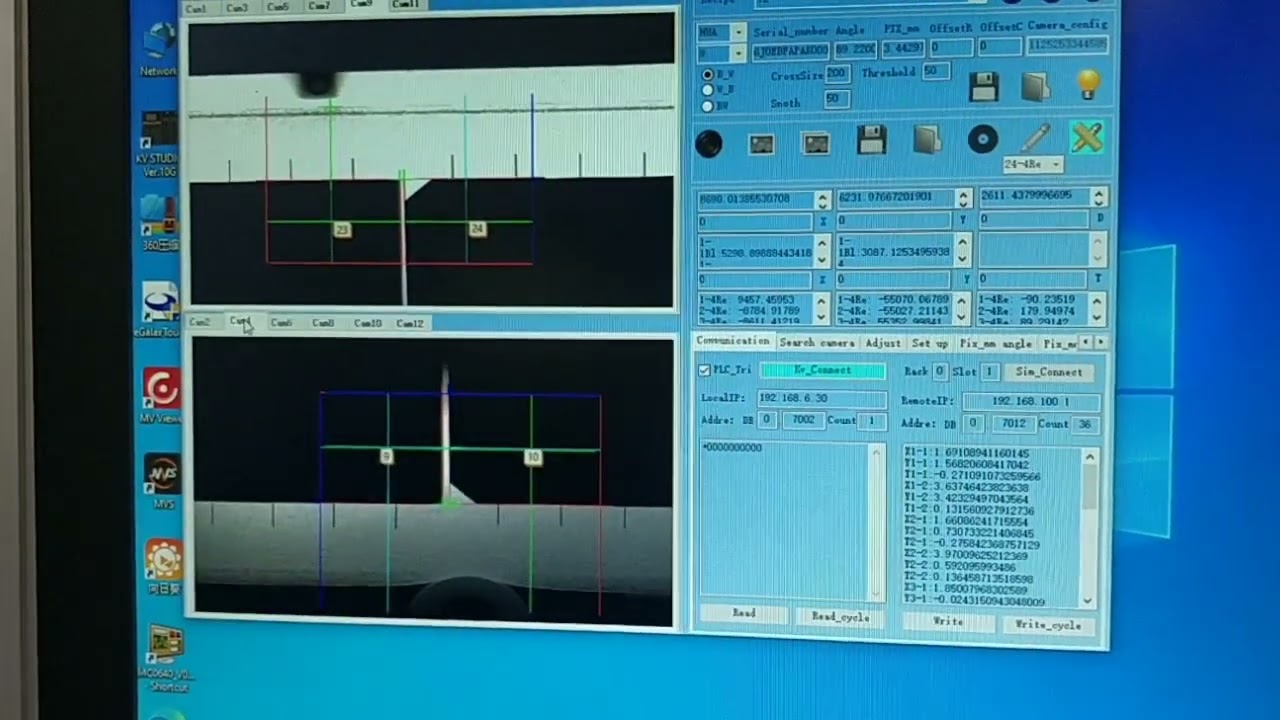Click the CrossSize input field
This screenshot has width=1280, height=720.
[837, 74]
